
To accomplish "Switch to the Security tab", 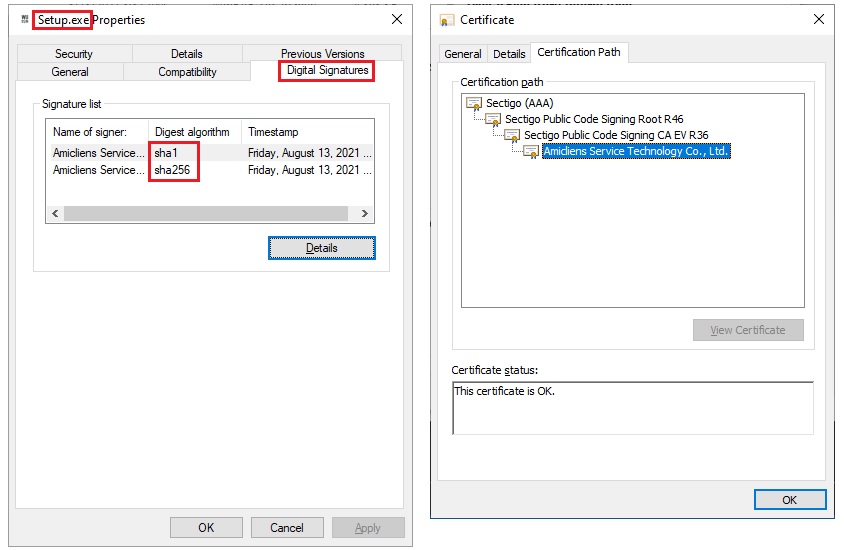I will (x=74, y=54).
